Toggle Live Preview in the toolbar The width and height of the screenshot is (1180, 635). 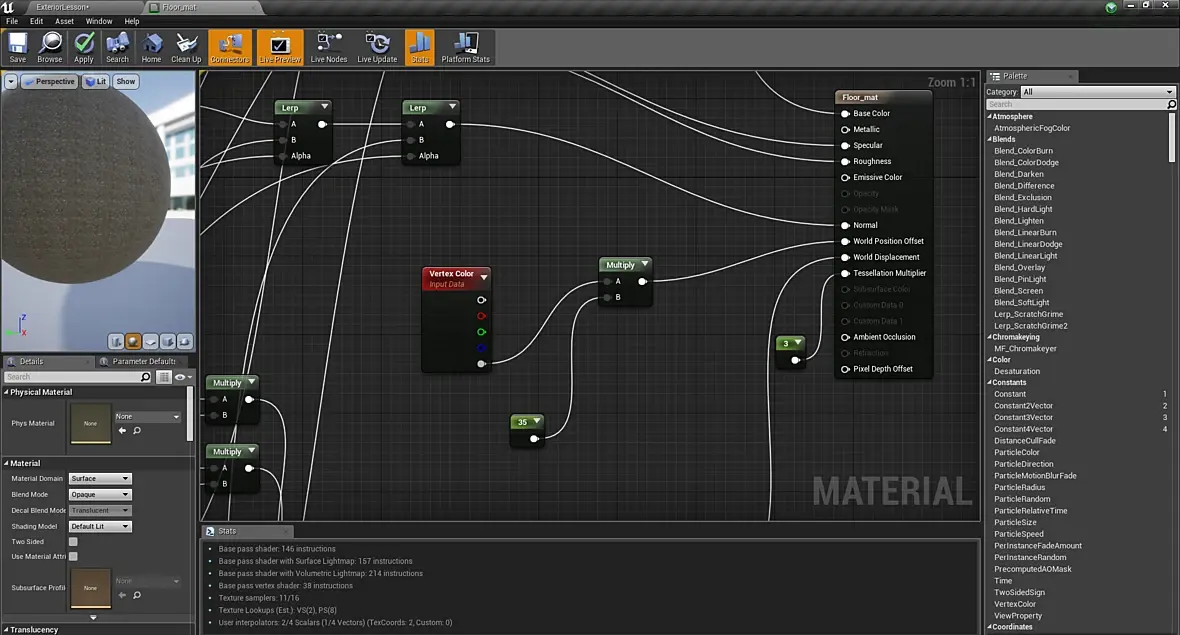(x=280, y=46)
